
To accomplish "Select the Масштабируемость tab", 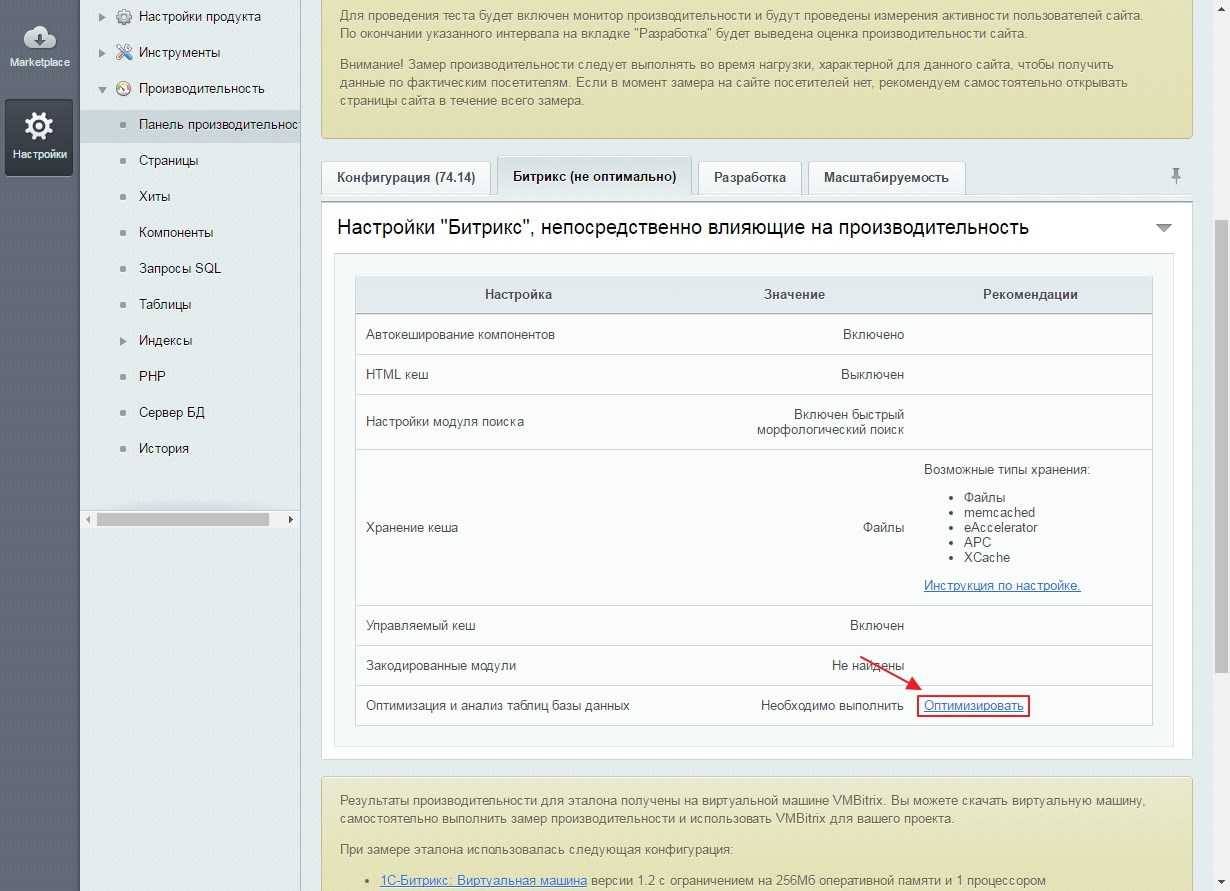I will [x=885, y=177].
